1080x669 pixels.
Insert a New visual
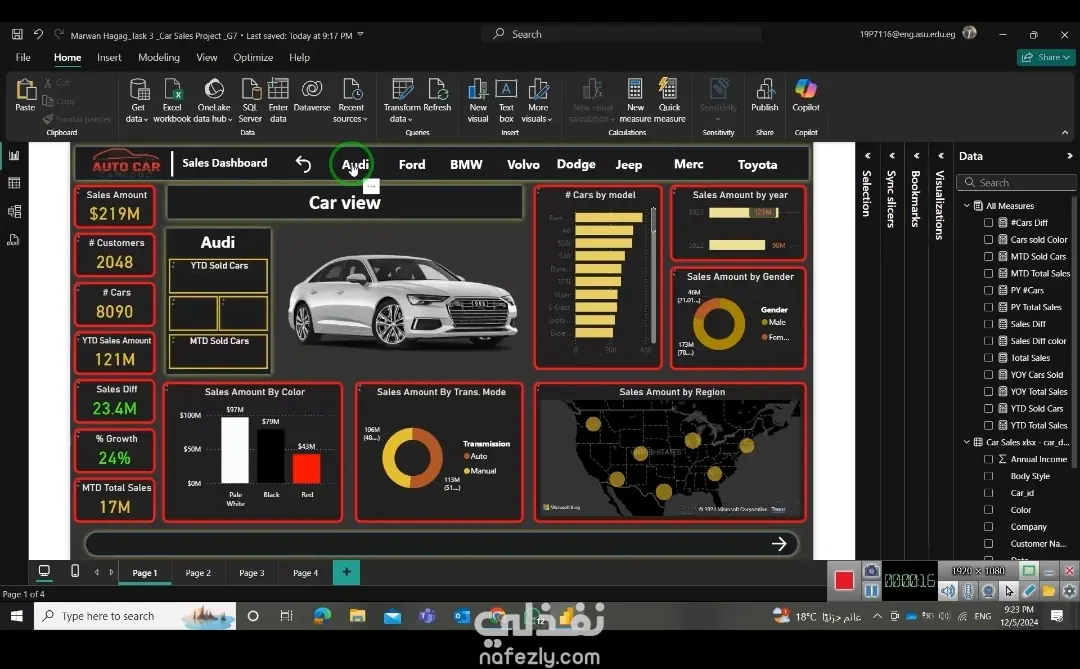(x=478, y=101)
